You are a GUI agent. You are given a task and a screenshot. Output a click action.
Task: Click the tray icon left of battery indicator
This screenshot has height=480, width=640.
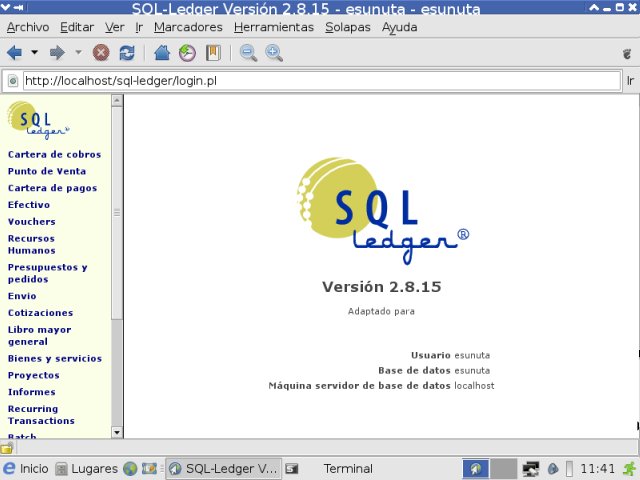point(553,469)
